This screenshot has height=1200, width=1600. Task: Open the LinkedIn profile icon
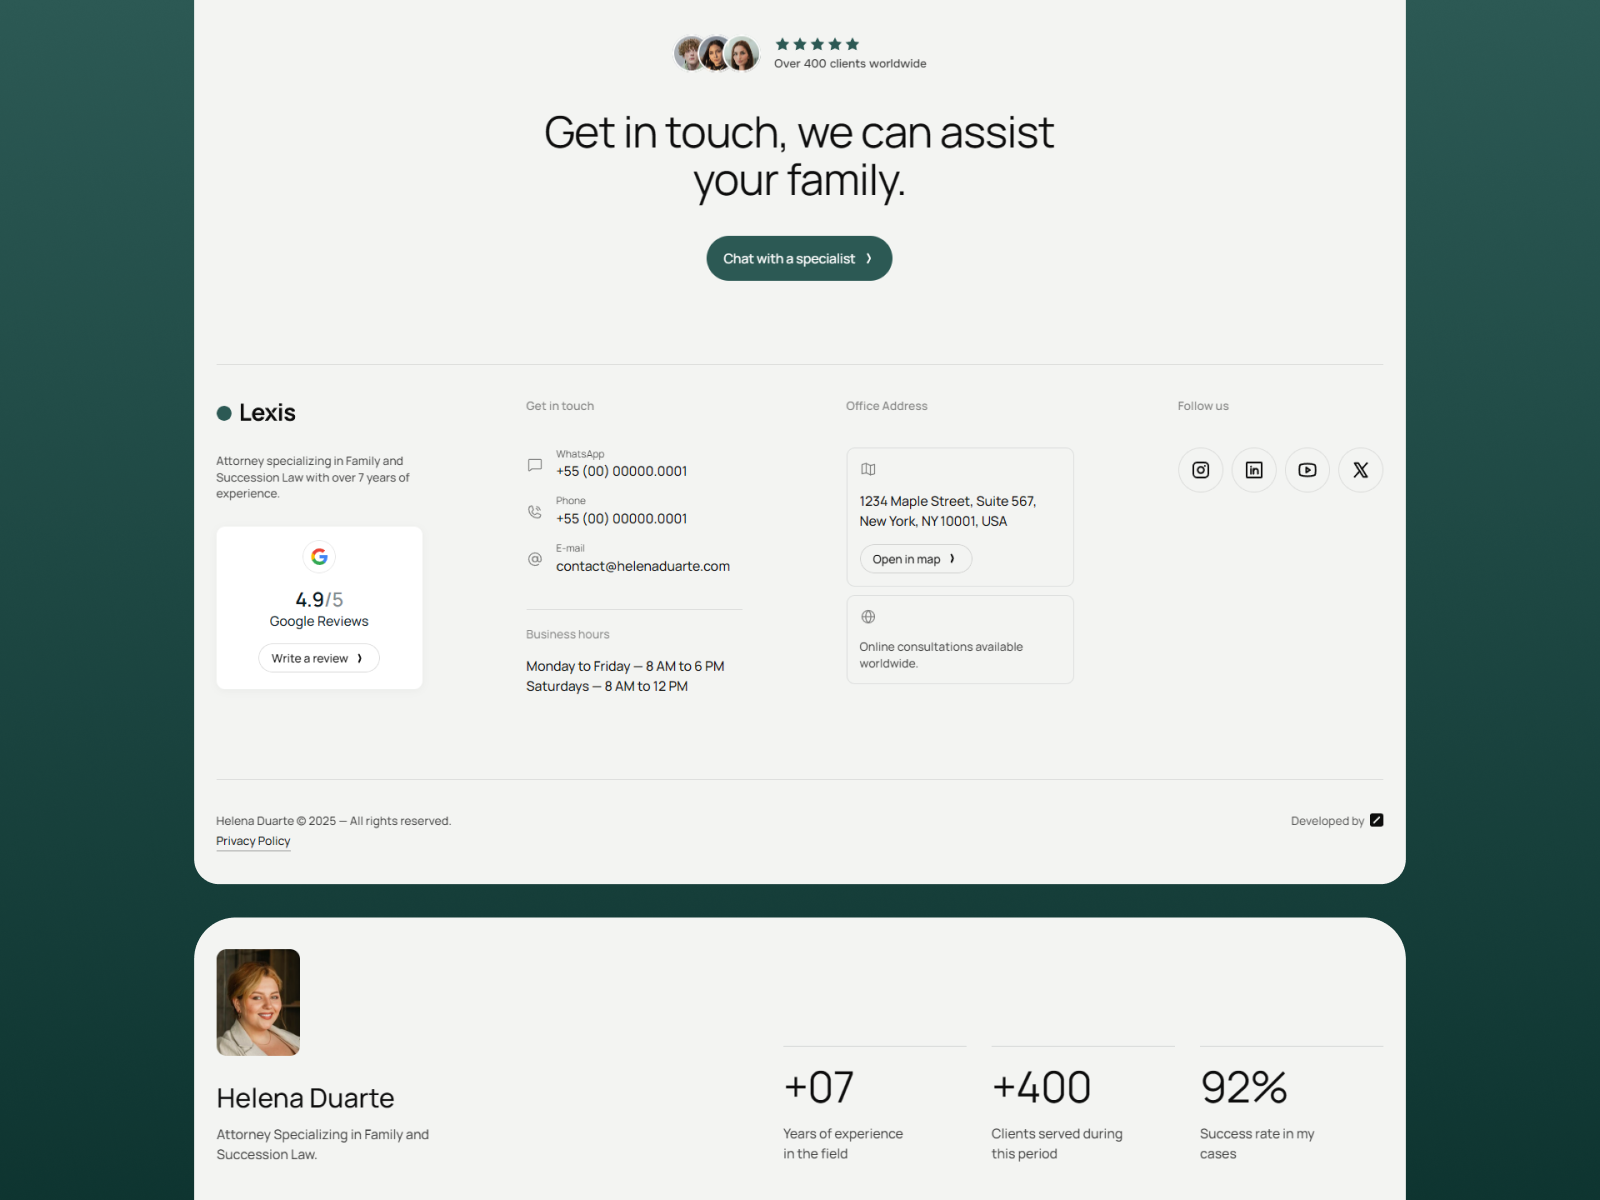(x=1254, y=470)
